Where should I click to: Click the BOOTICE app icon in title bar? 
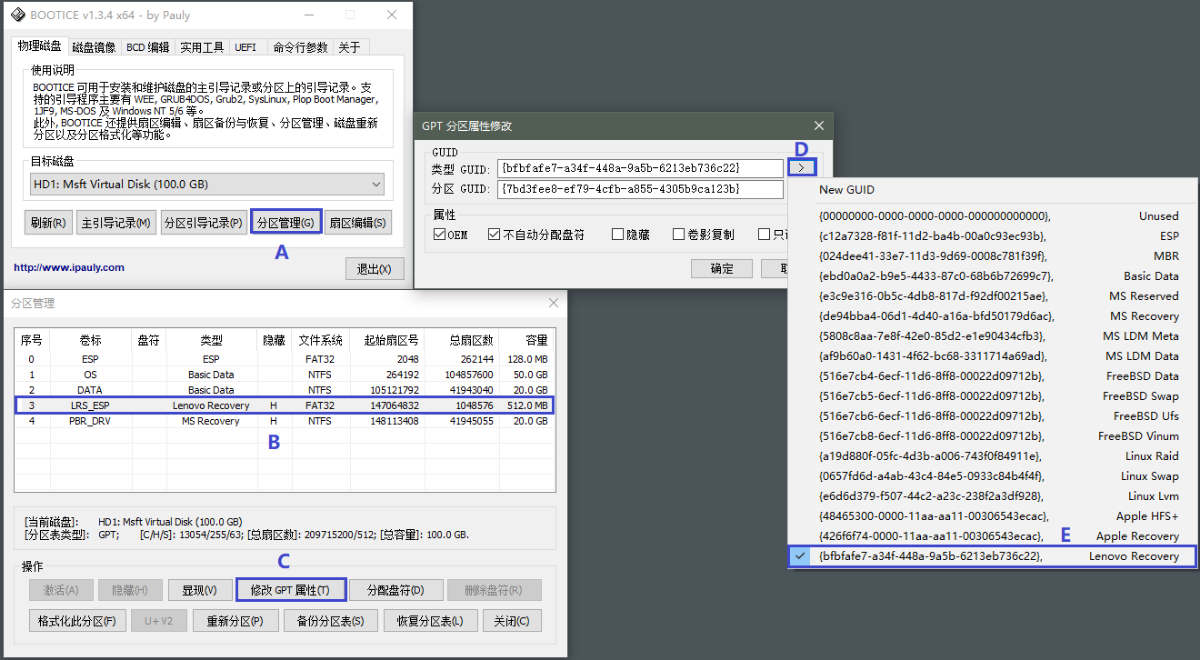(18, 14)
